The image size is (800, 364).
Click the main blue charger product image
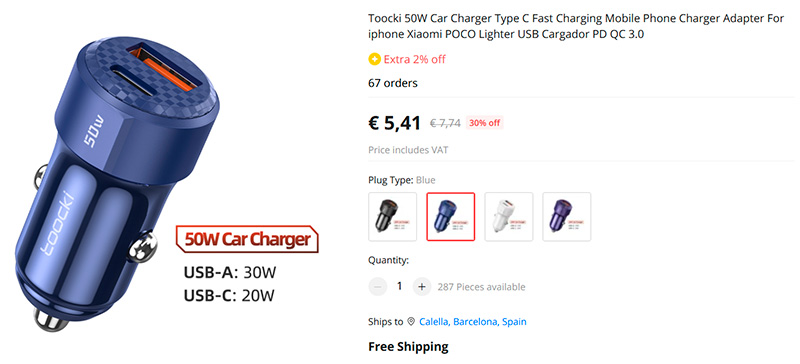tap(122, 184)
